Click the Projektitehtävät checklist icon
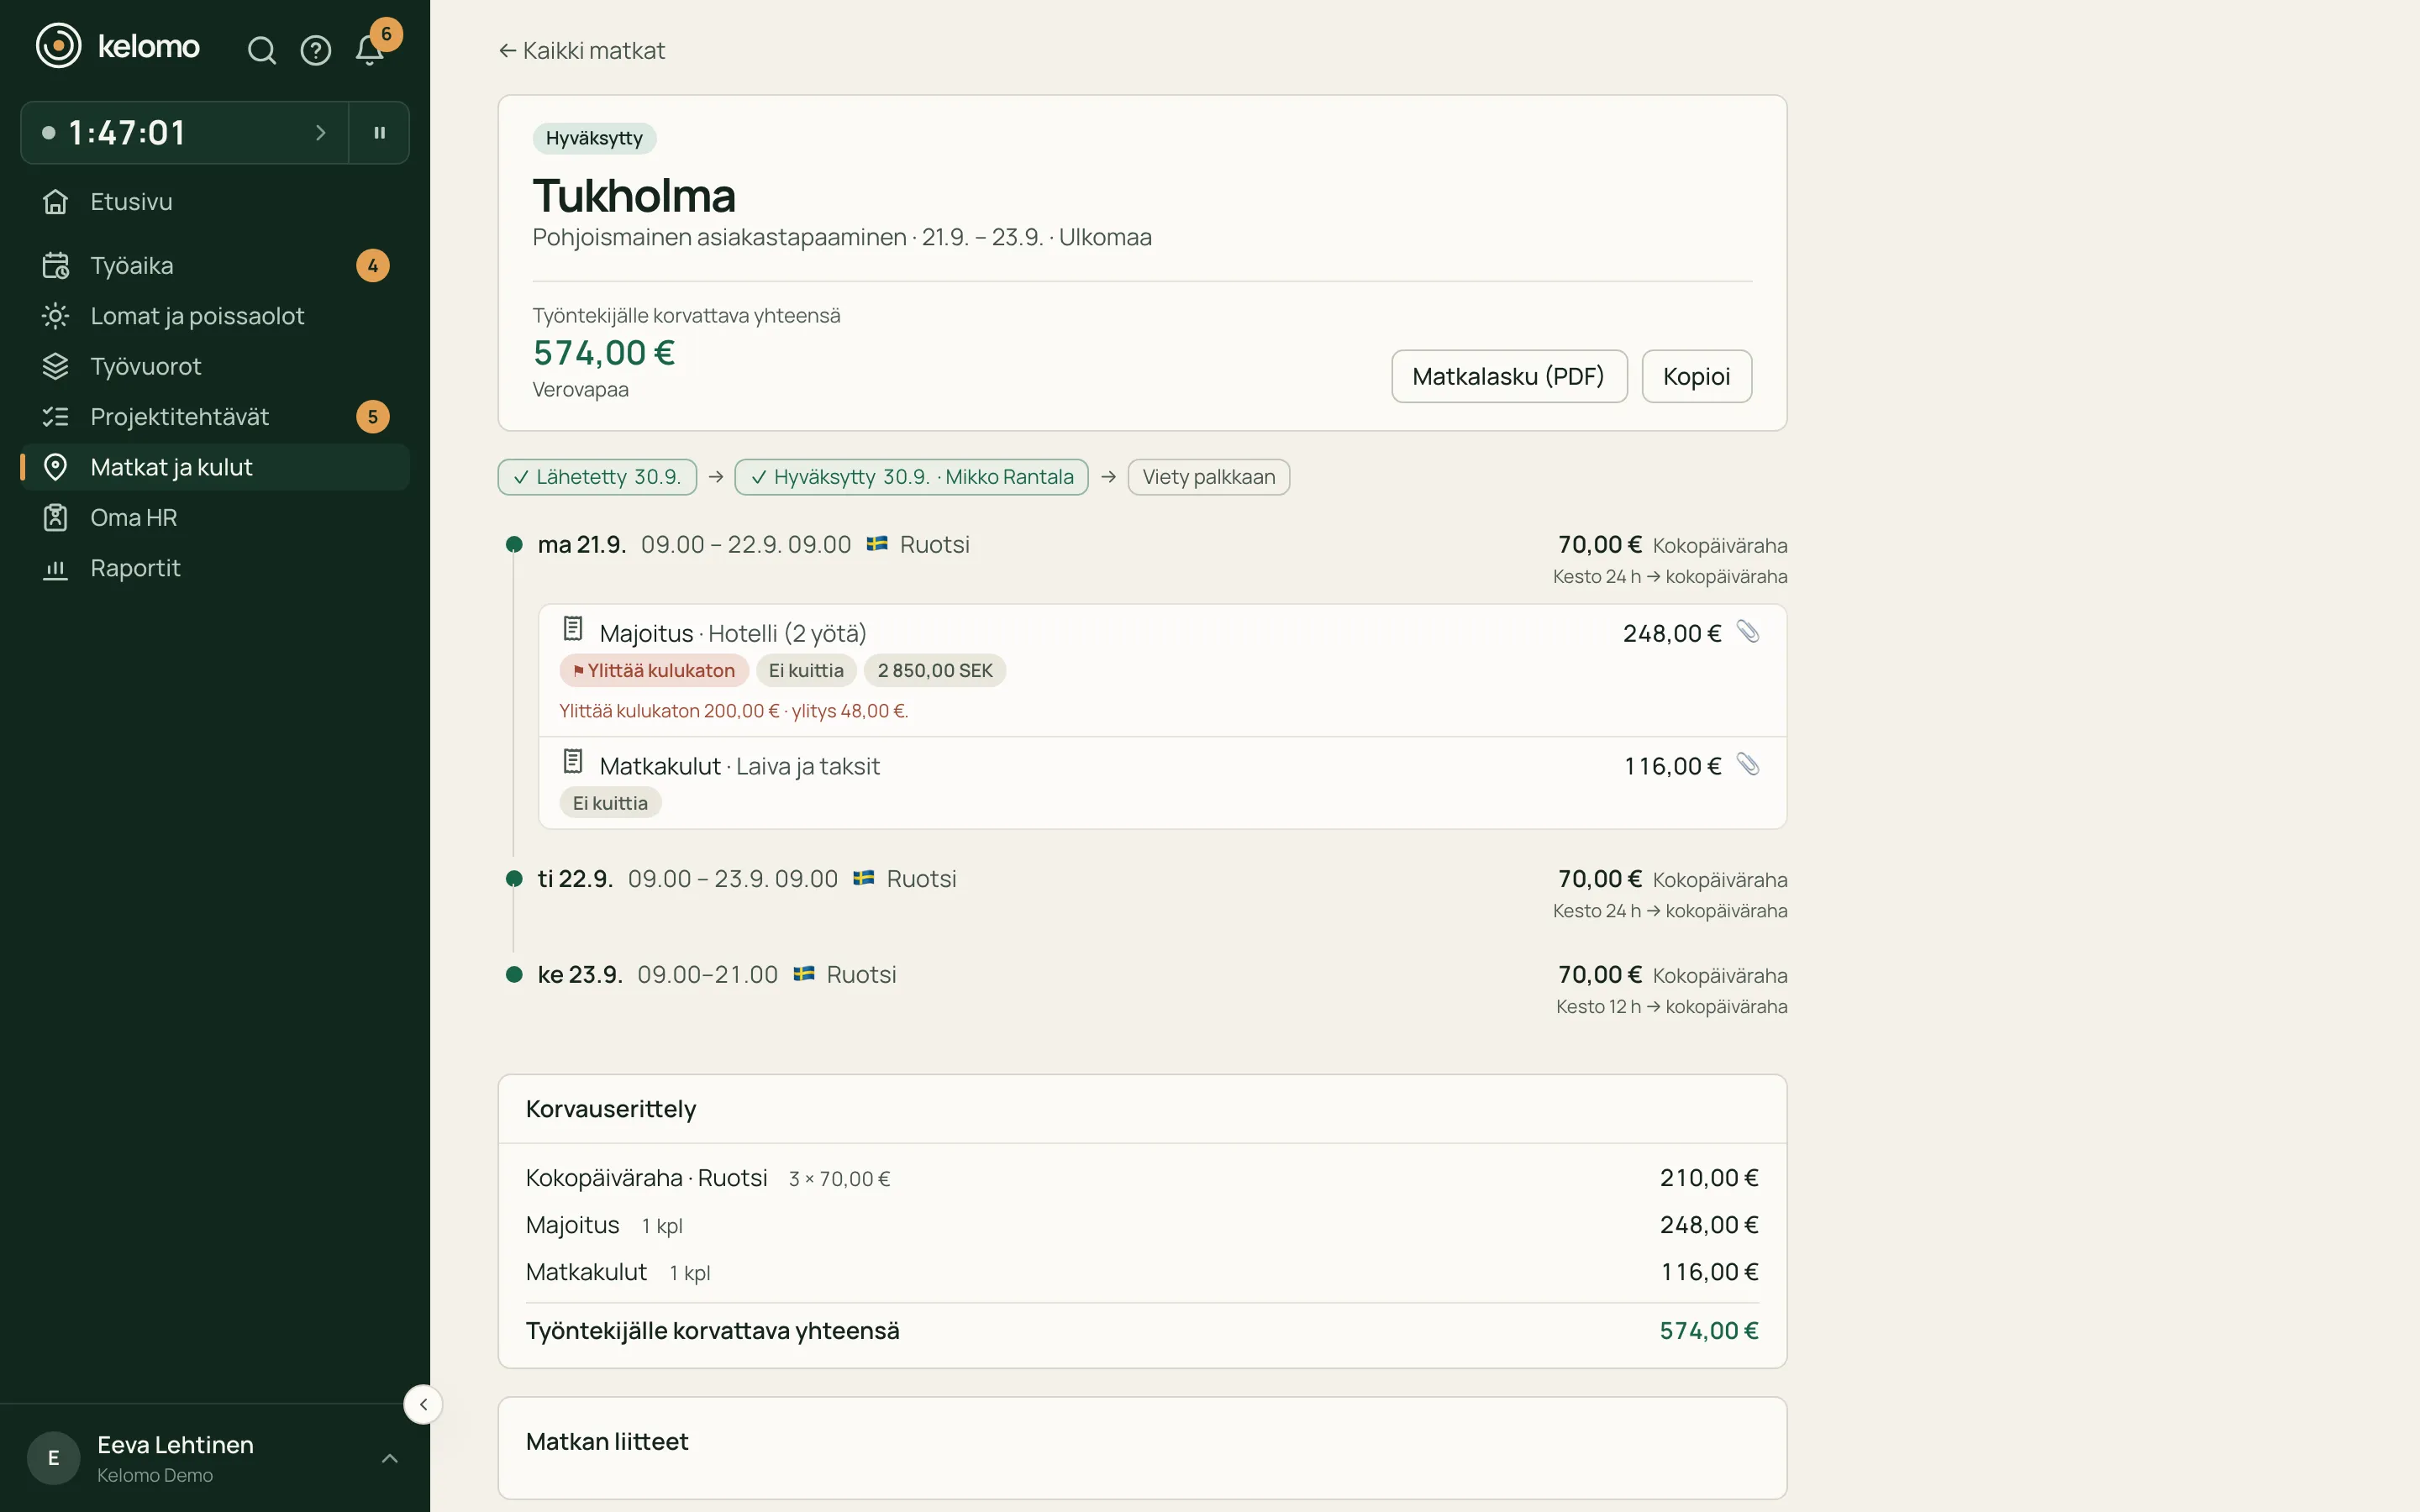The height and width of the screenshot is (1512, 2420). click(55, 417)
